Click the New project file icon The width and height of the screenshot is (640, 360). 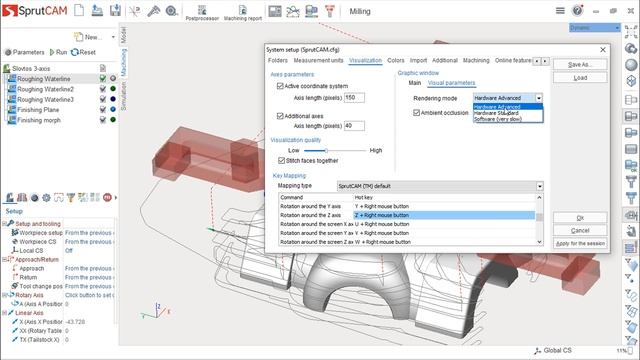pyautogui.click(x=79, y=10)
